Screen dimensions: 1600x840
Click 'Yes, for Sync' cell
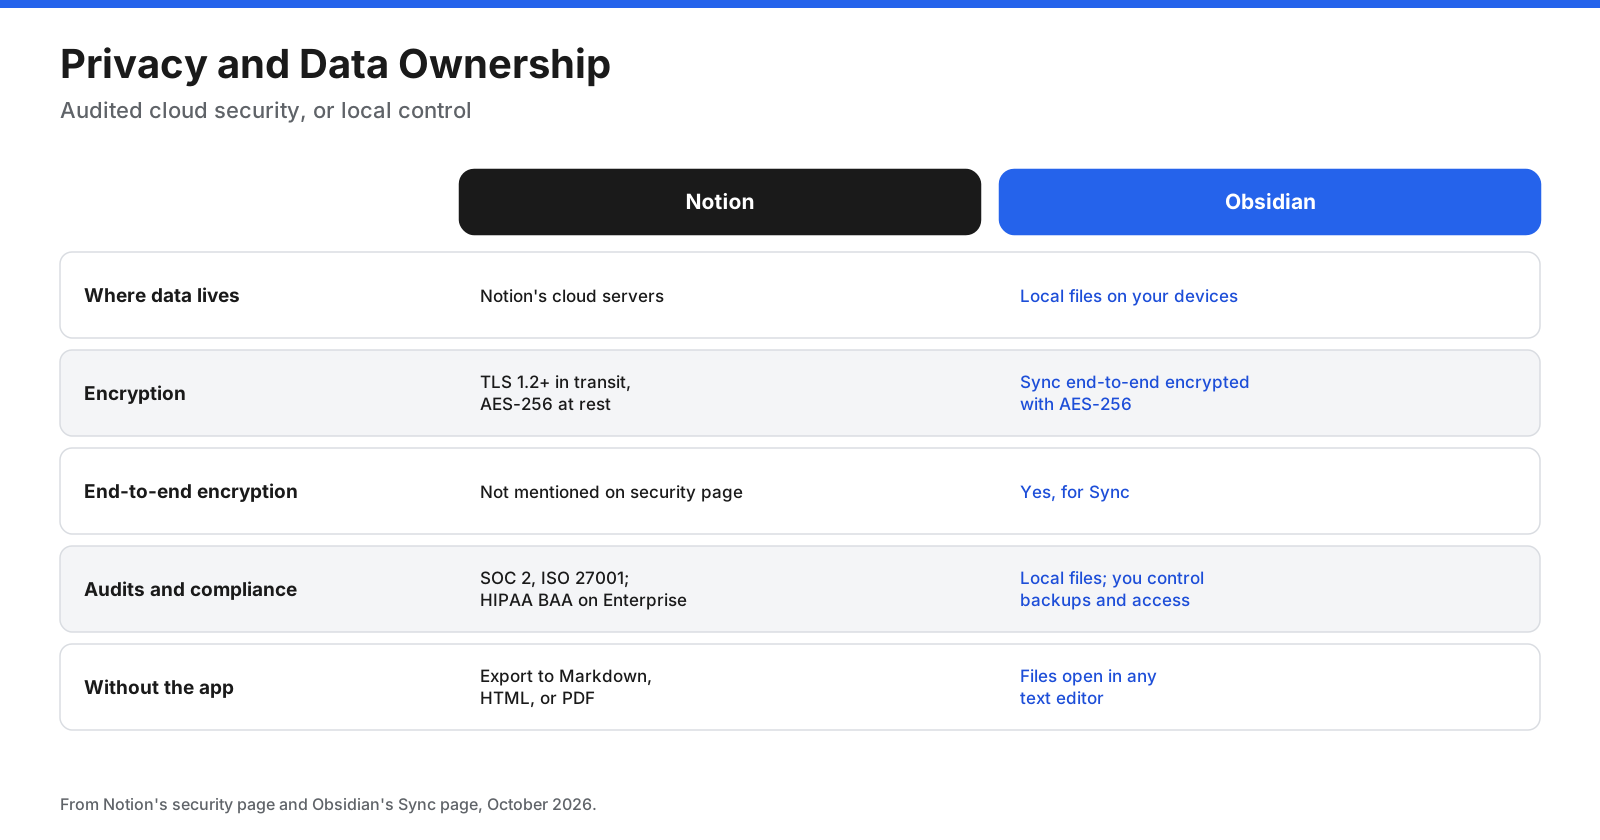coord(1075,492)
